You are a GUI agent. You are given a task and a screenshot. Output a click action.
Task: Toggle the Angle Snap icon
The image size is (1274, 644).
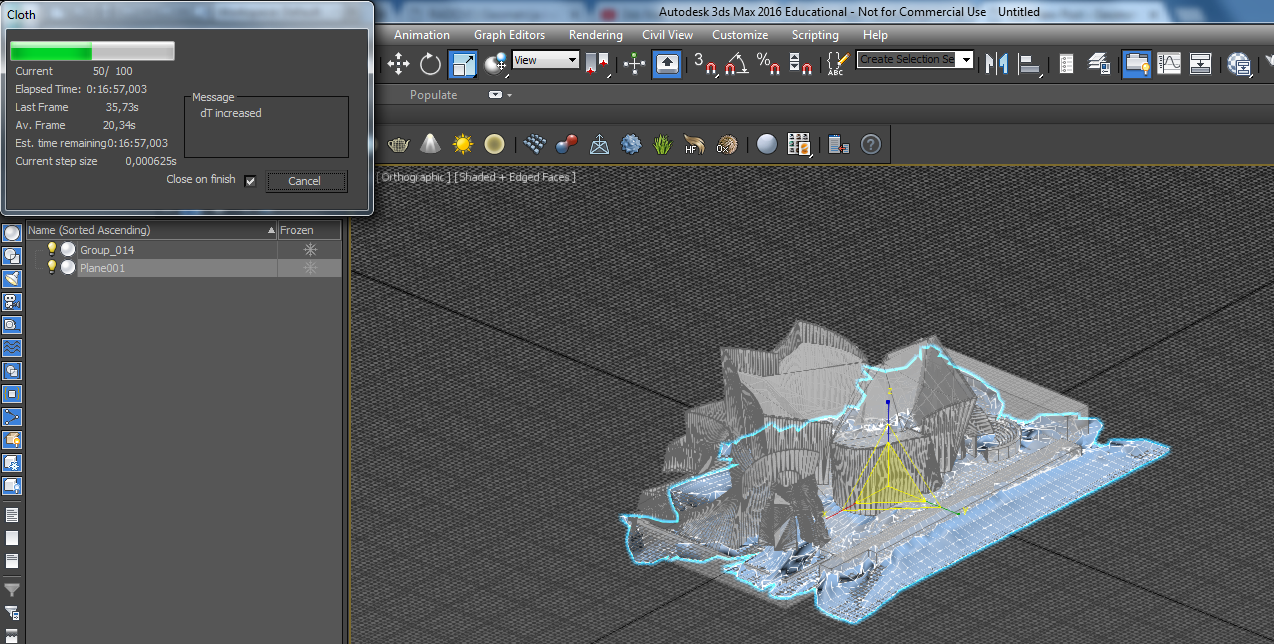[x=737, y=64]
